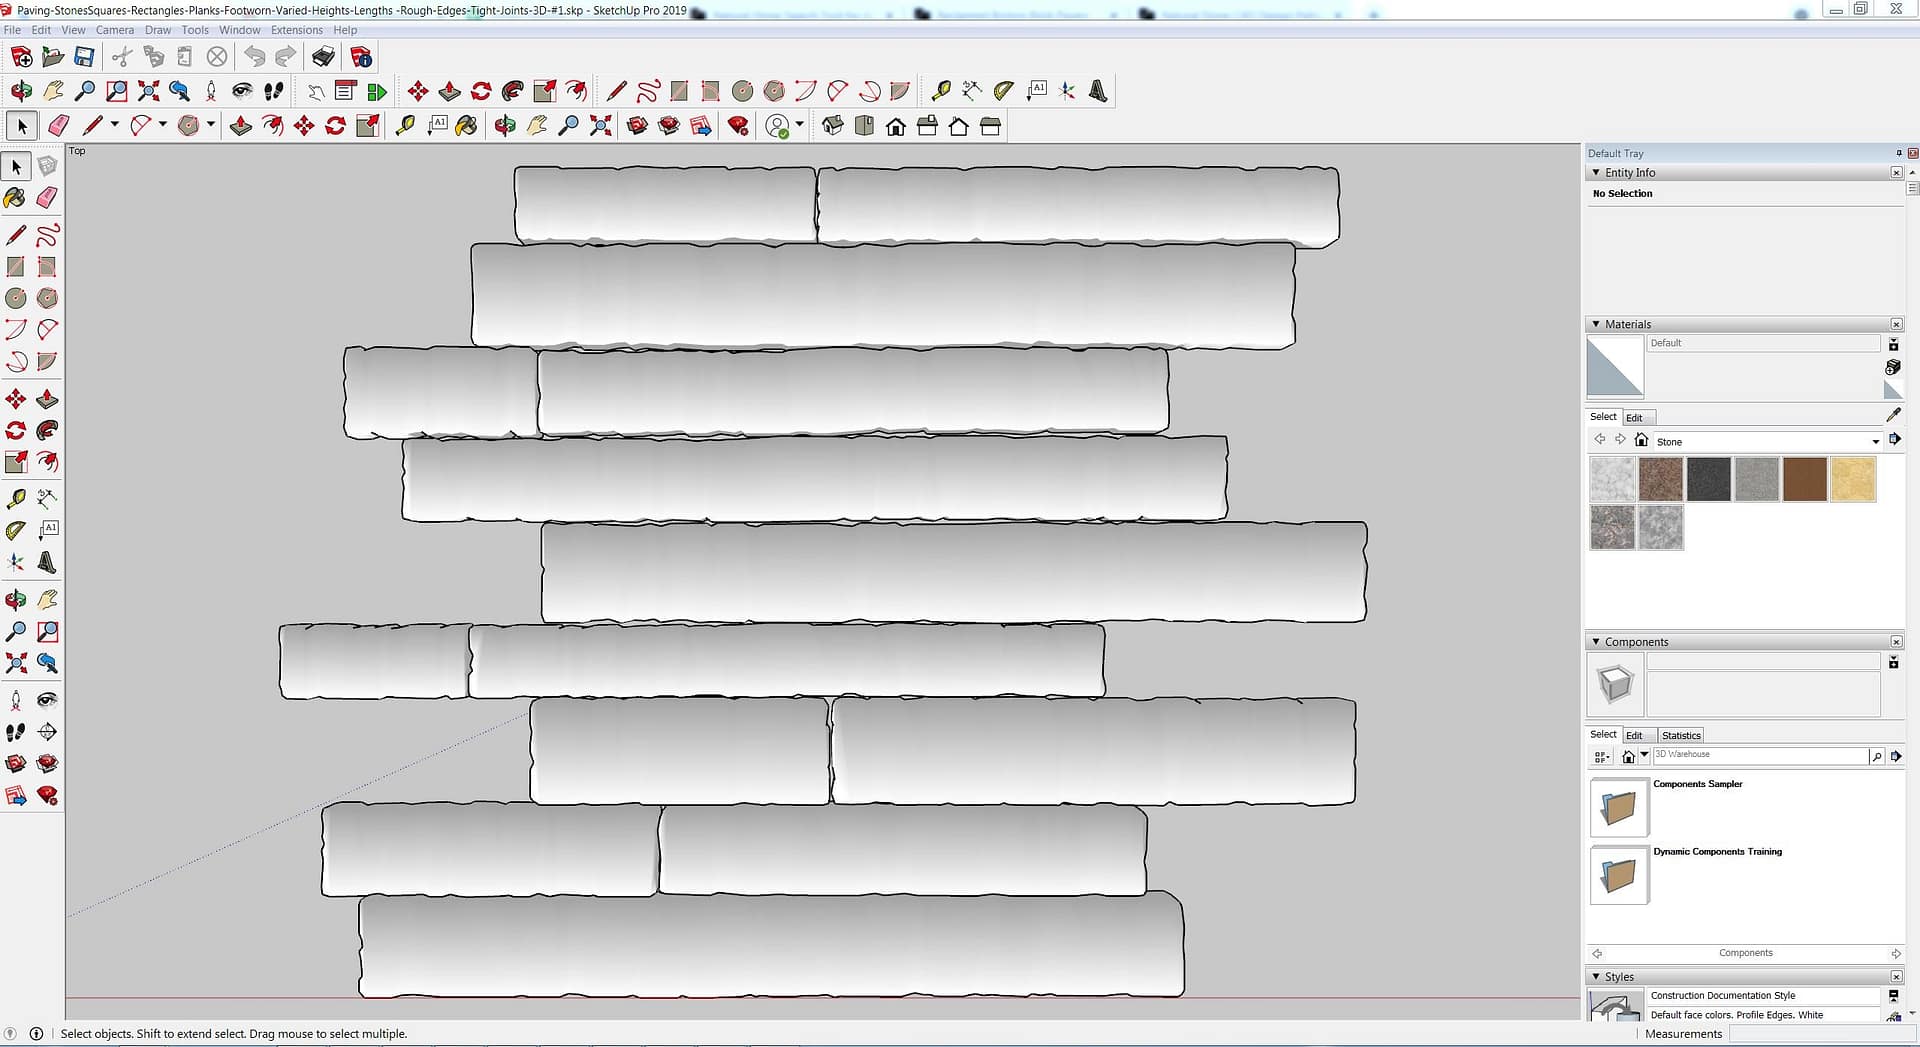Activate the Orbit tool in left toolbar
This screenshot has width=1920, height=1047.
pyautogui.click(x=15, y=600)
